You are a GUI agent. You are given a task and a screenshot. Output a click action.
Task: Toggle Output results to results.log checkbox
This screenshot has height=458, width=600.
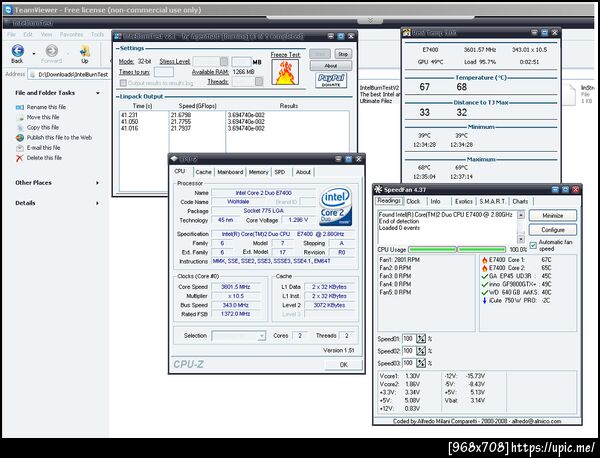pyautogui.click(x=123, y=83)
